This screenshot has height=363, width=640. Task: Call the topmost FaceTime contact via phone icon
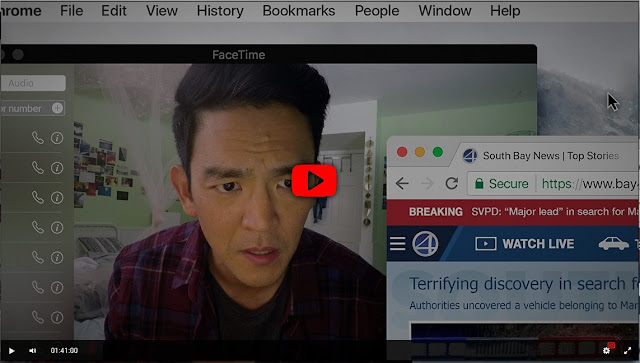(x=38, y=138)
